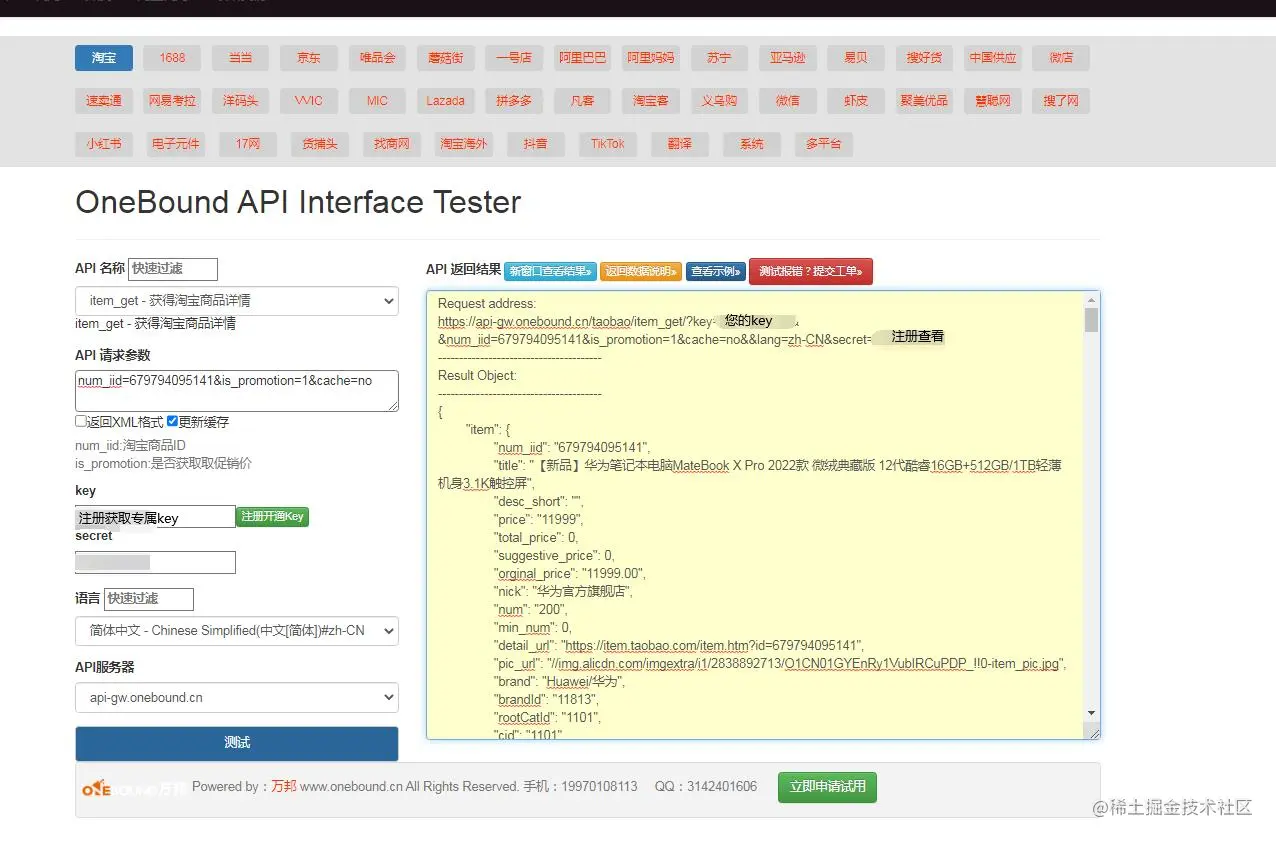Screen dimensions: 1276x841
Task: Enable the 返回XML格式 checkbox
Action: [81, 422]
